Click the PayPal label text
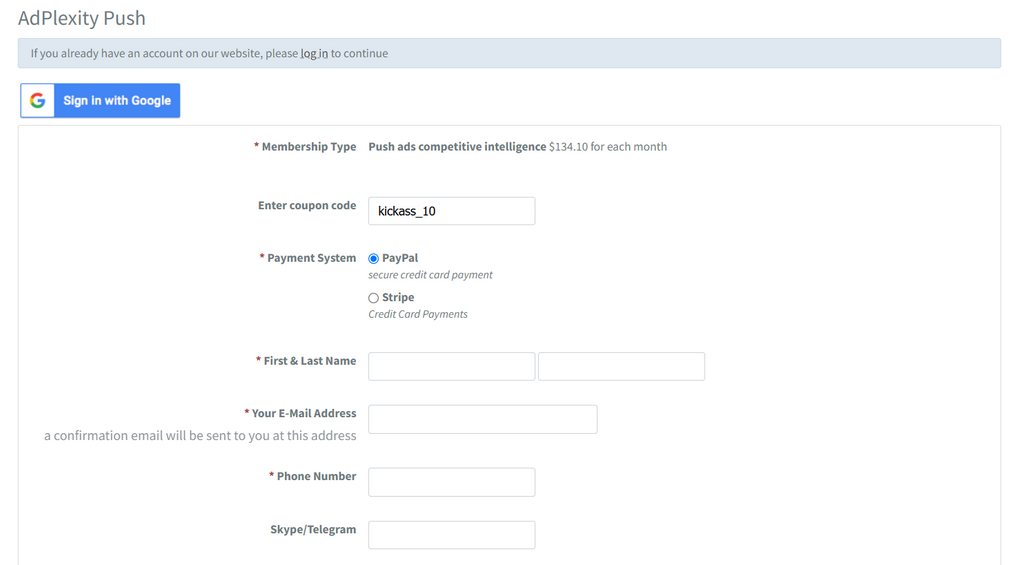 [400, 258]
